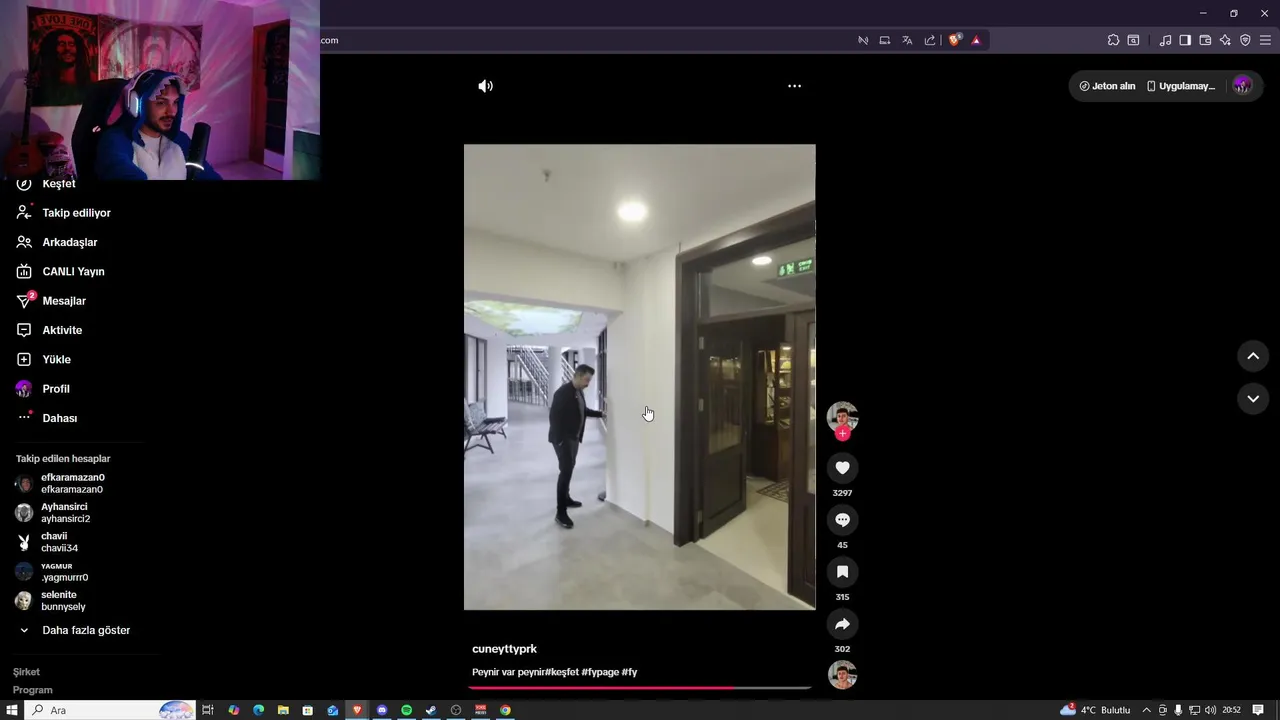Open volume speaker tray icon
This screenshot has height=720, width=1280.
pyautogui.click(x=1210, y=710)
